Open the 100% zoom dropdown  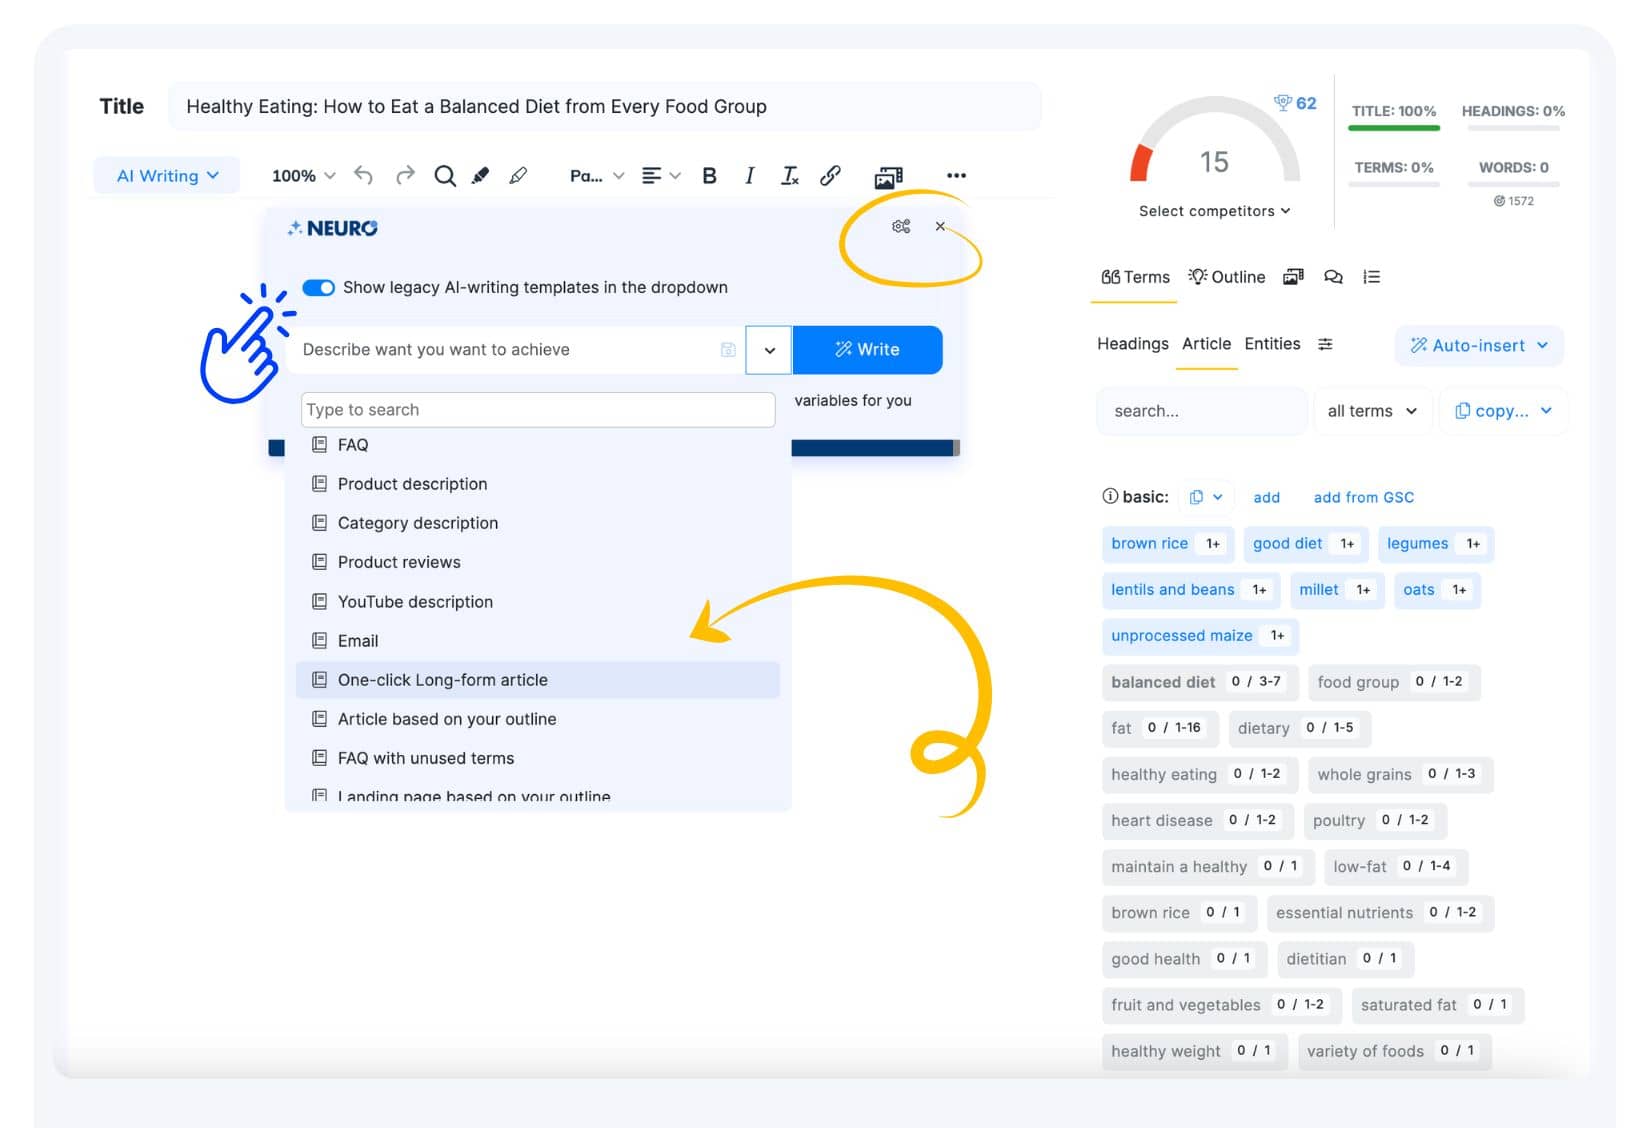click(303, 176)
